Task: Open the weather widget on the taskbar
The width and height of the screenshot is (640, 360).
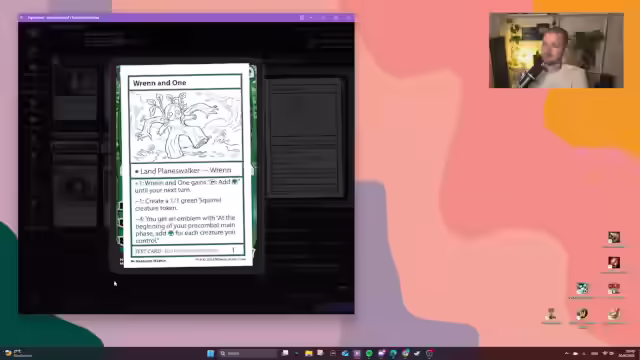Action: click(17, 353)
